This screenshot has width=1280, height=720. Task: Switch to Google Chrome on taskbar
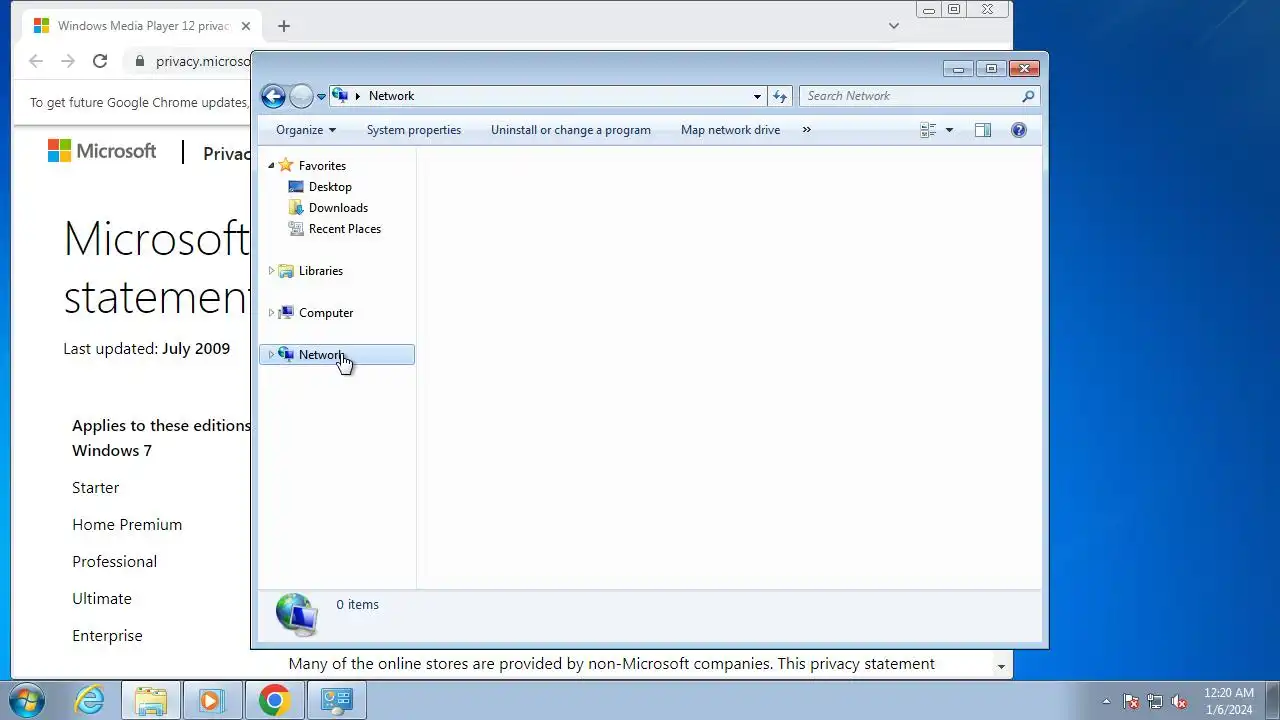[274, 700]
